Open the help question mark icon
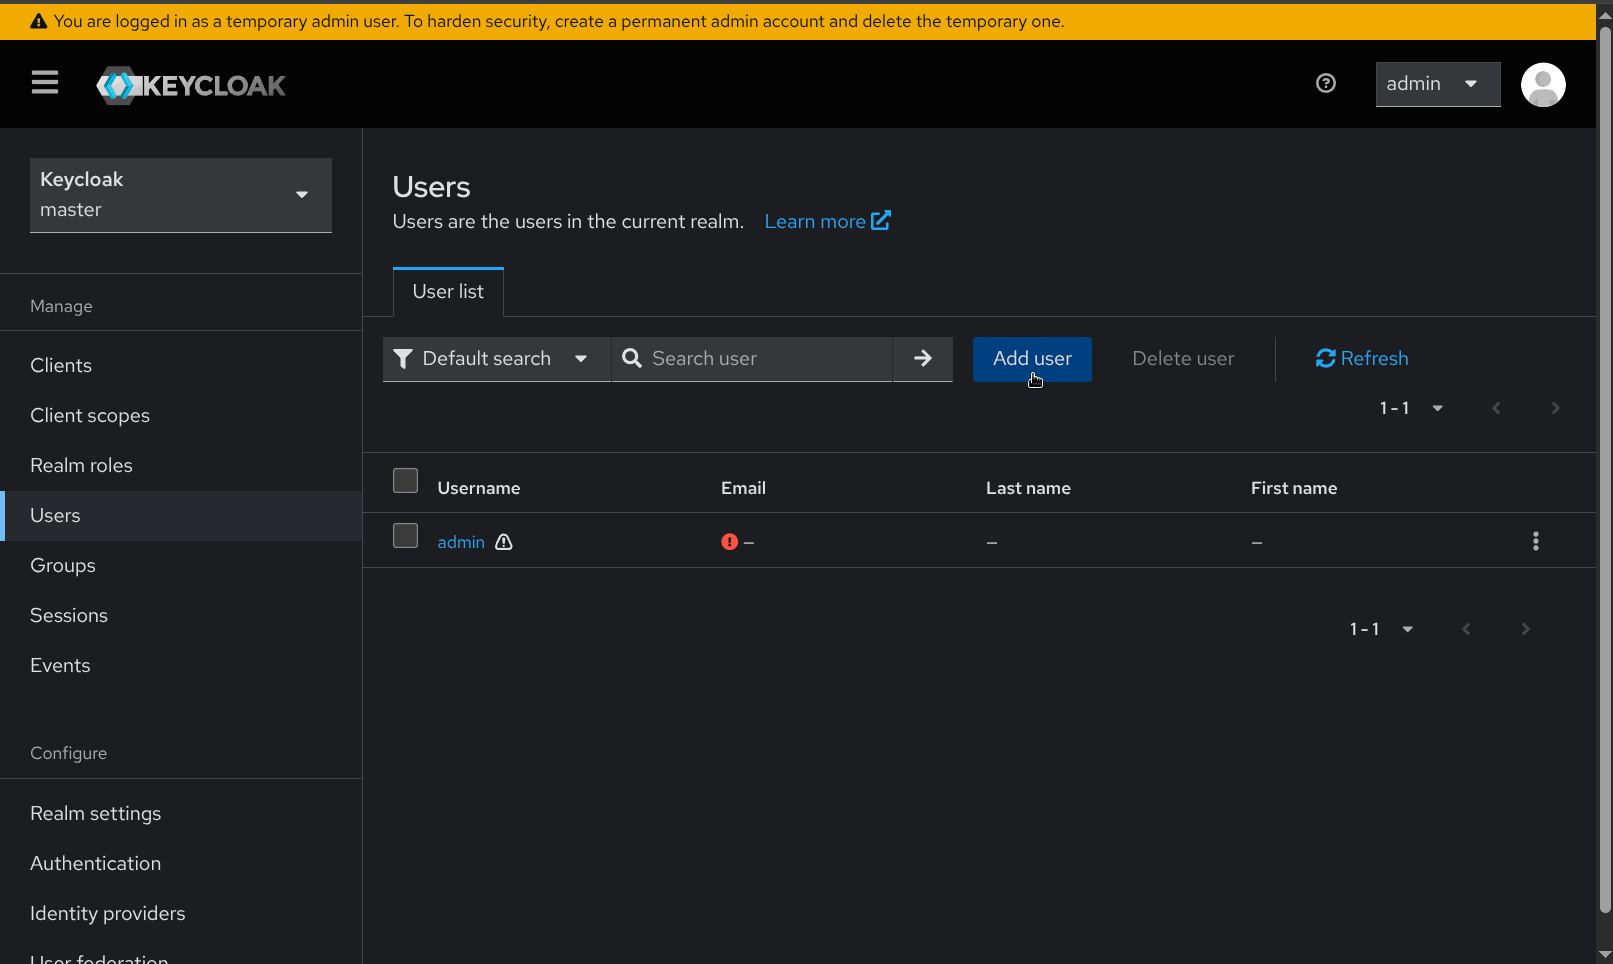This screenshot has width=1613, height=964. [1326, 84]
